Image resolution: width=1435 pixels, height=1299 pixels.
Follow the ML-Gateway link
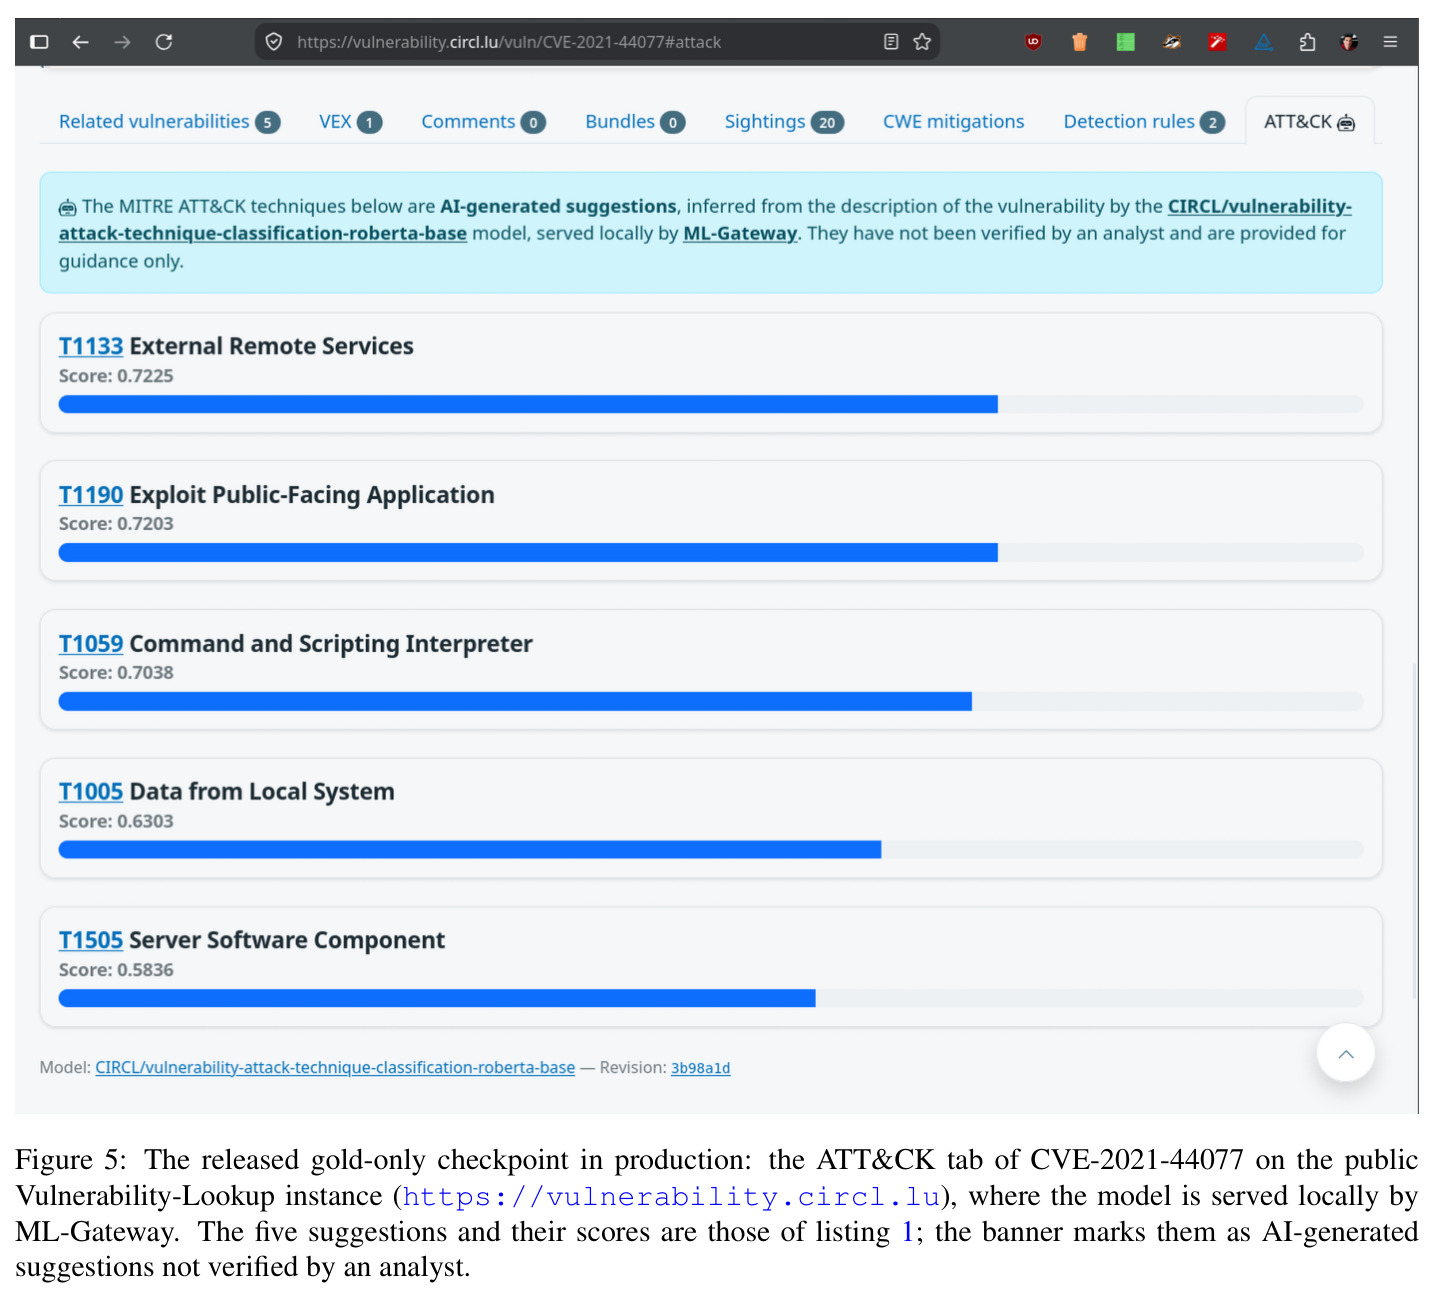coord(740,233)
